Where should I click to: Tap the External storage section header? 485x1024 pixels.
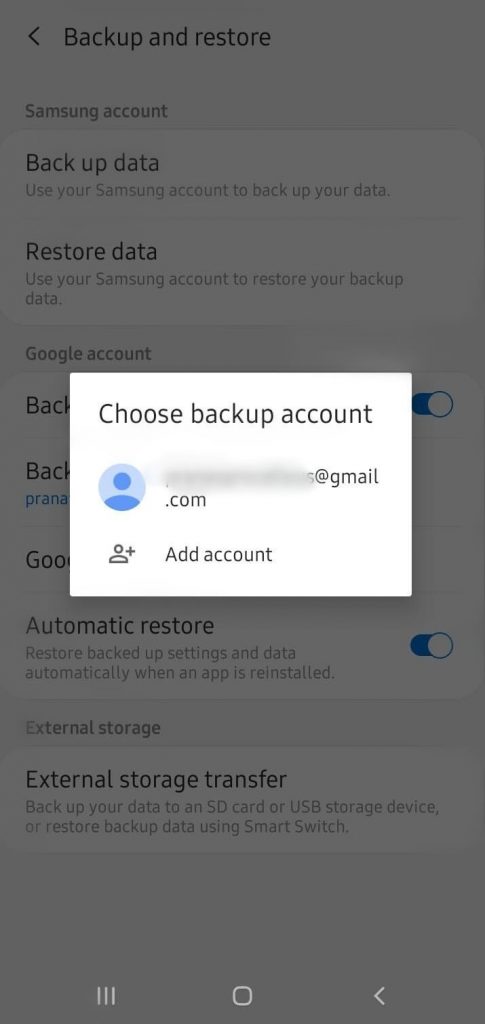pyautogui.click(x=93, y=728)
